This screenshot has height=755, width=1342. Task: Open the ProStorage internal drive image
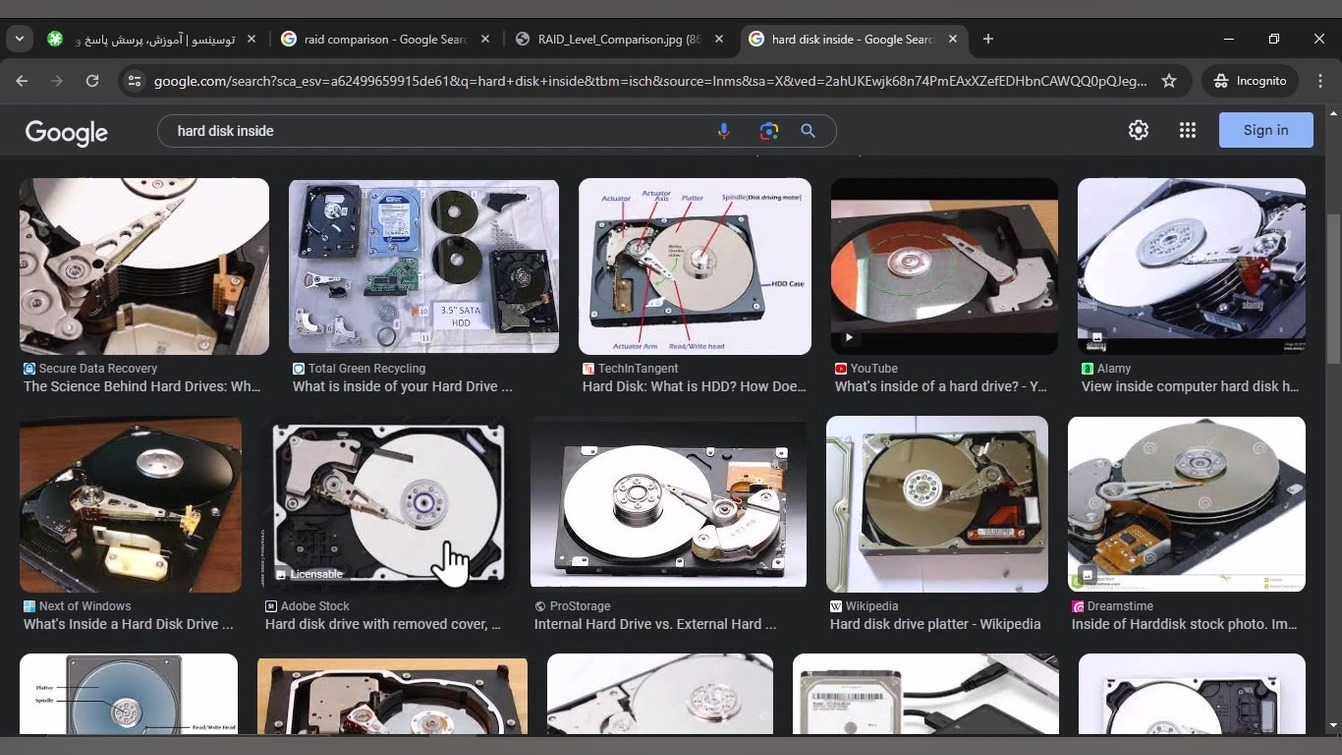click(x=668, y=503)
